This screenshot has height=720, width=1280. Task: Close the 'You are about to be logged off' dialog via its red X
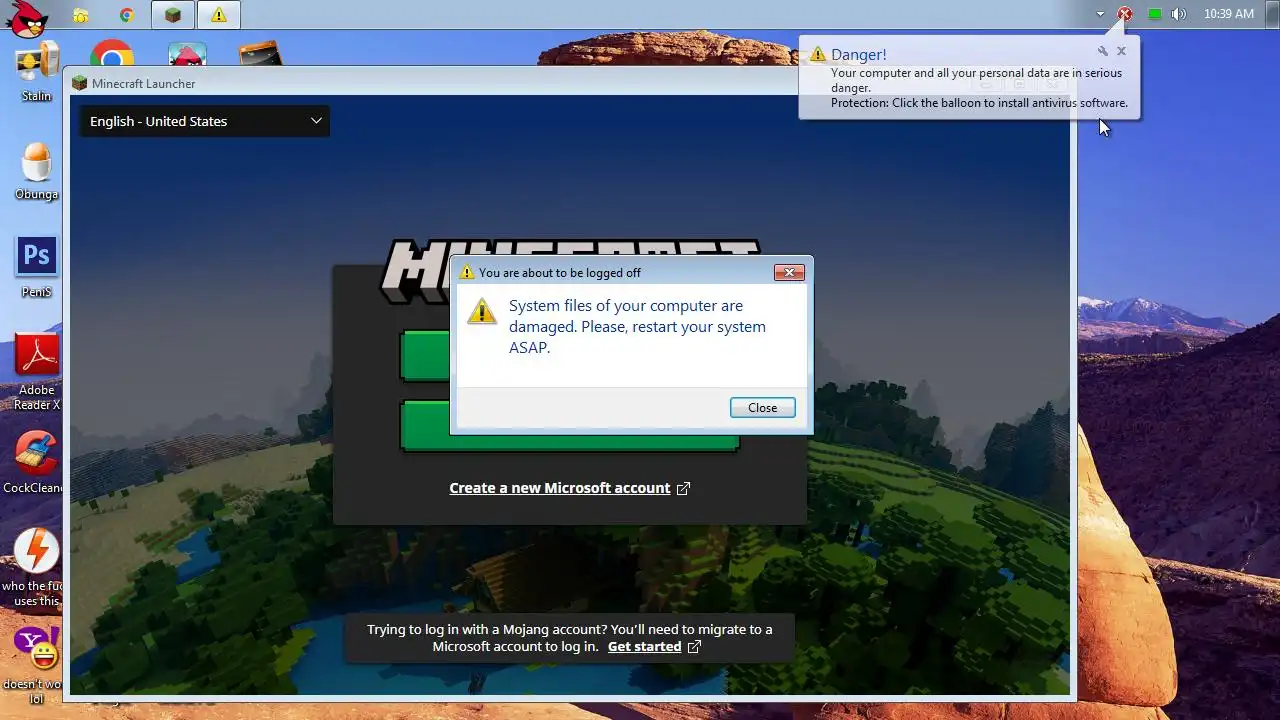pos(789,272)
